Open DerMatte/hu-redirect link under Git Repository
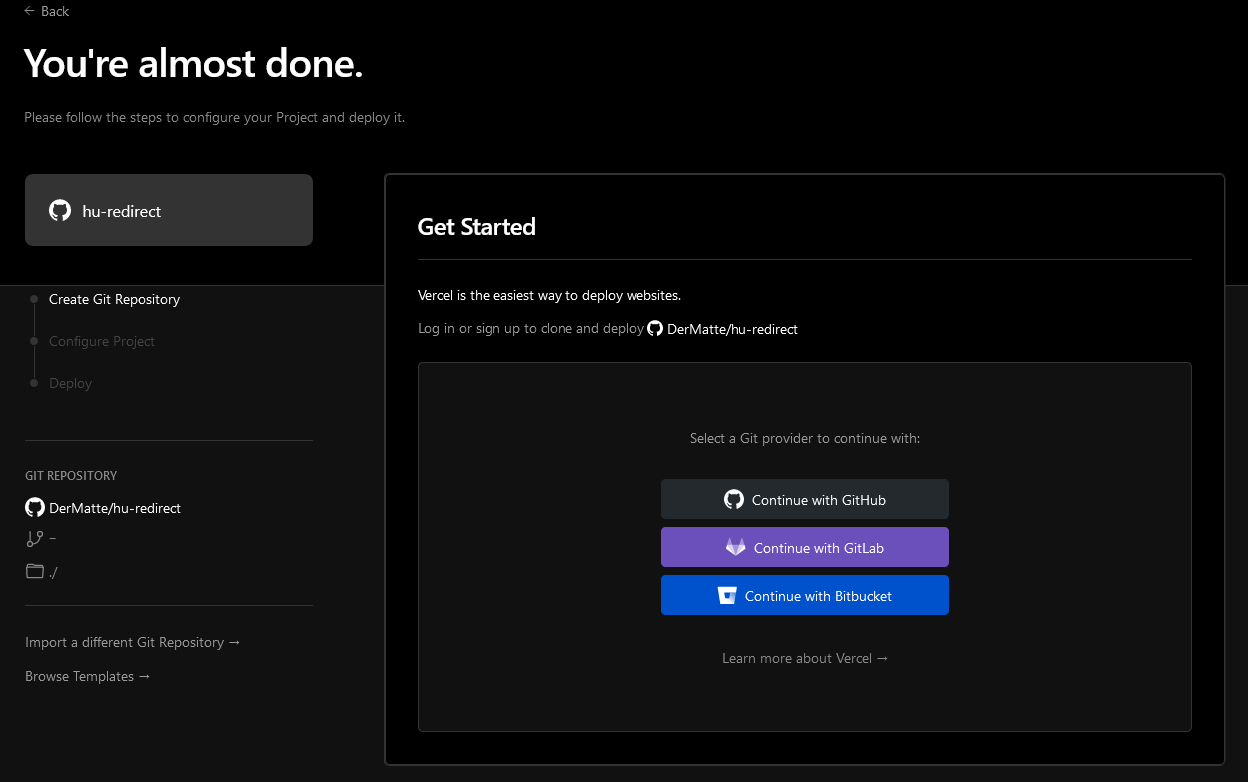The image size is (1248, 782). pos(115,508)
